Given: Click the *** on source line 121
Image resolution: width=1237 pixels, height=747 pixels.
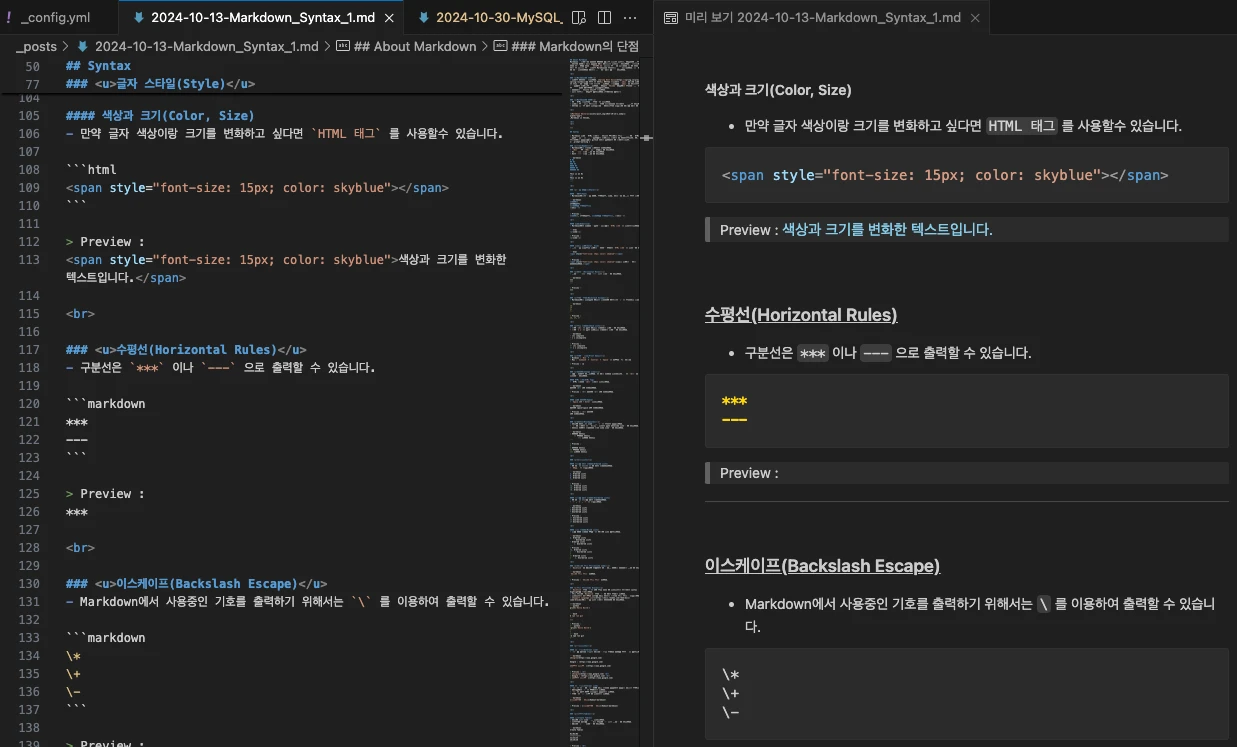Looking at the screenshot, I should tap(76, 422).
